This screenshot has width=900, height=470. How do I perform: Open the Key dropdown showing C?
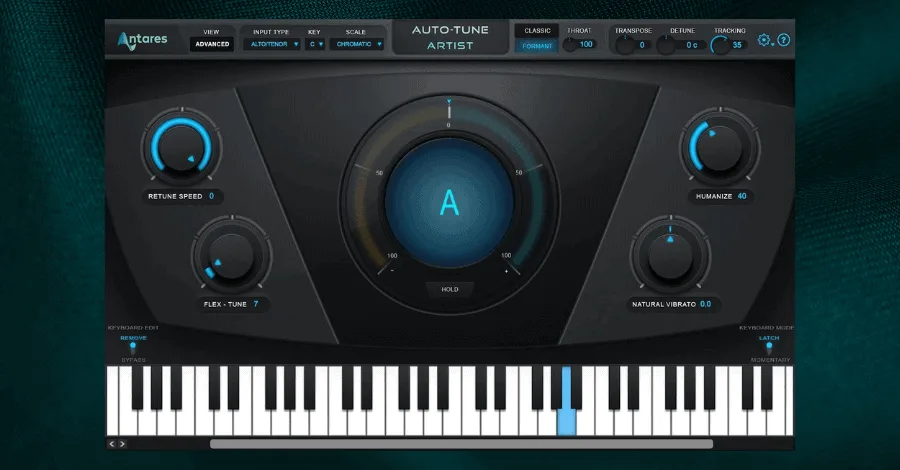tap(315, 44)
